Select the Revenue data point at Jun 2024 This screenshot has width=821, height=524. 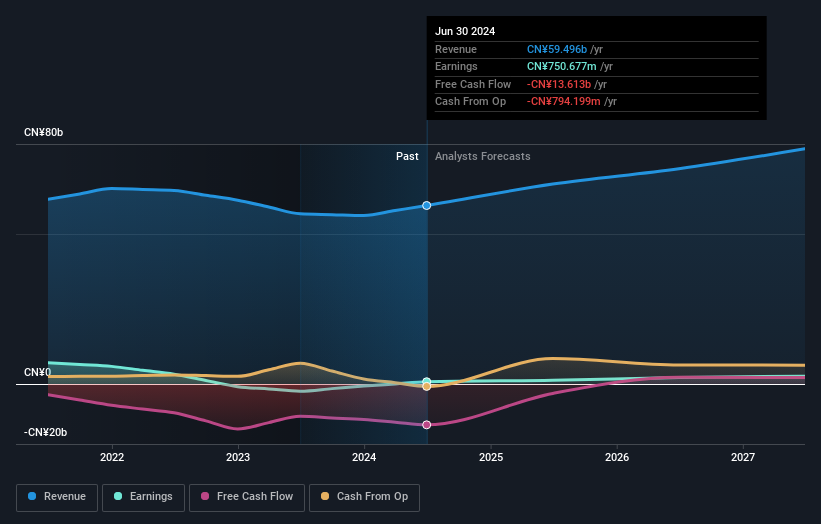coord(427,206)
